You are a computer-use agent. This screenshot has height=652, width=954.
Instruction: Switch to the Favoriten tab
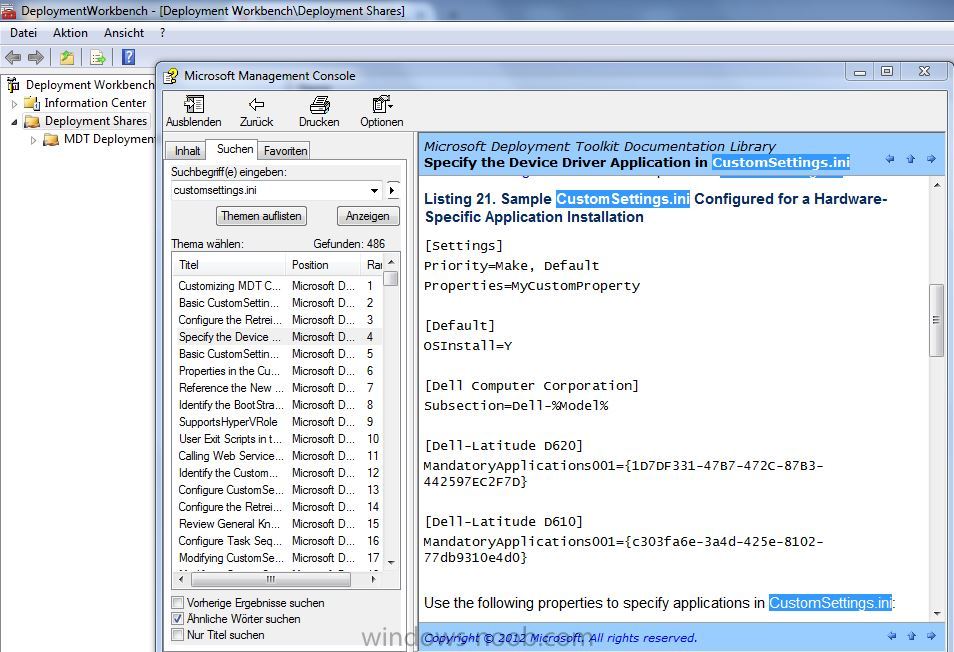click(x=285, y=150)
